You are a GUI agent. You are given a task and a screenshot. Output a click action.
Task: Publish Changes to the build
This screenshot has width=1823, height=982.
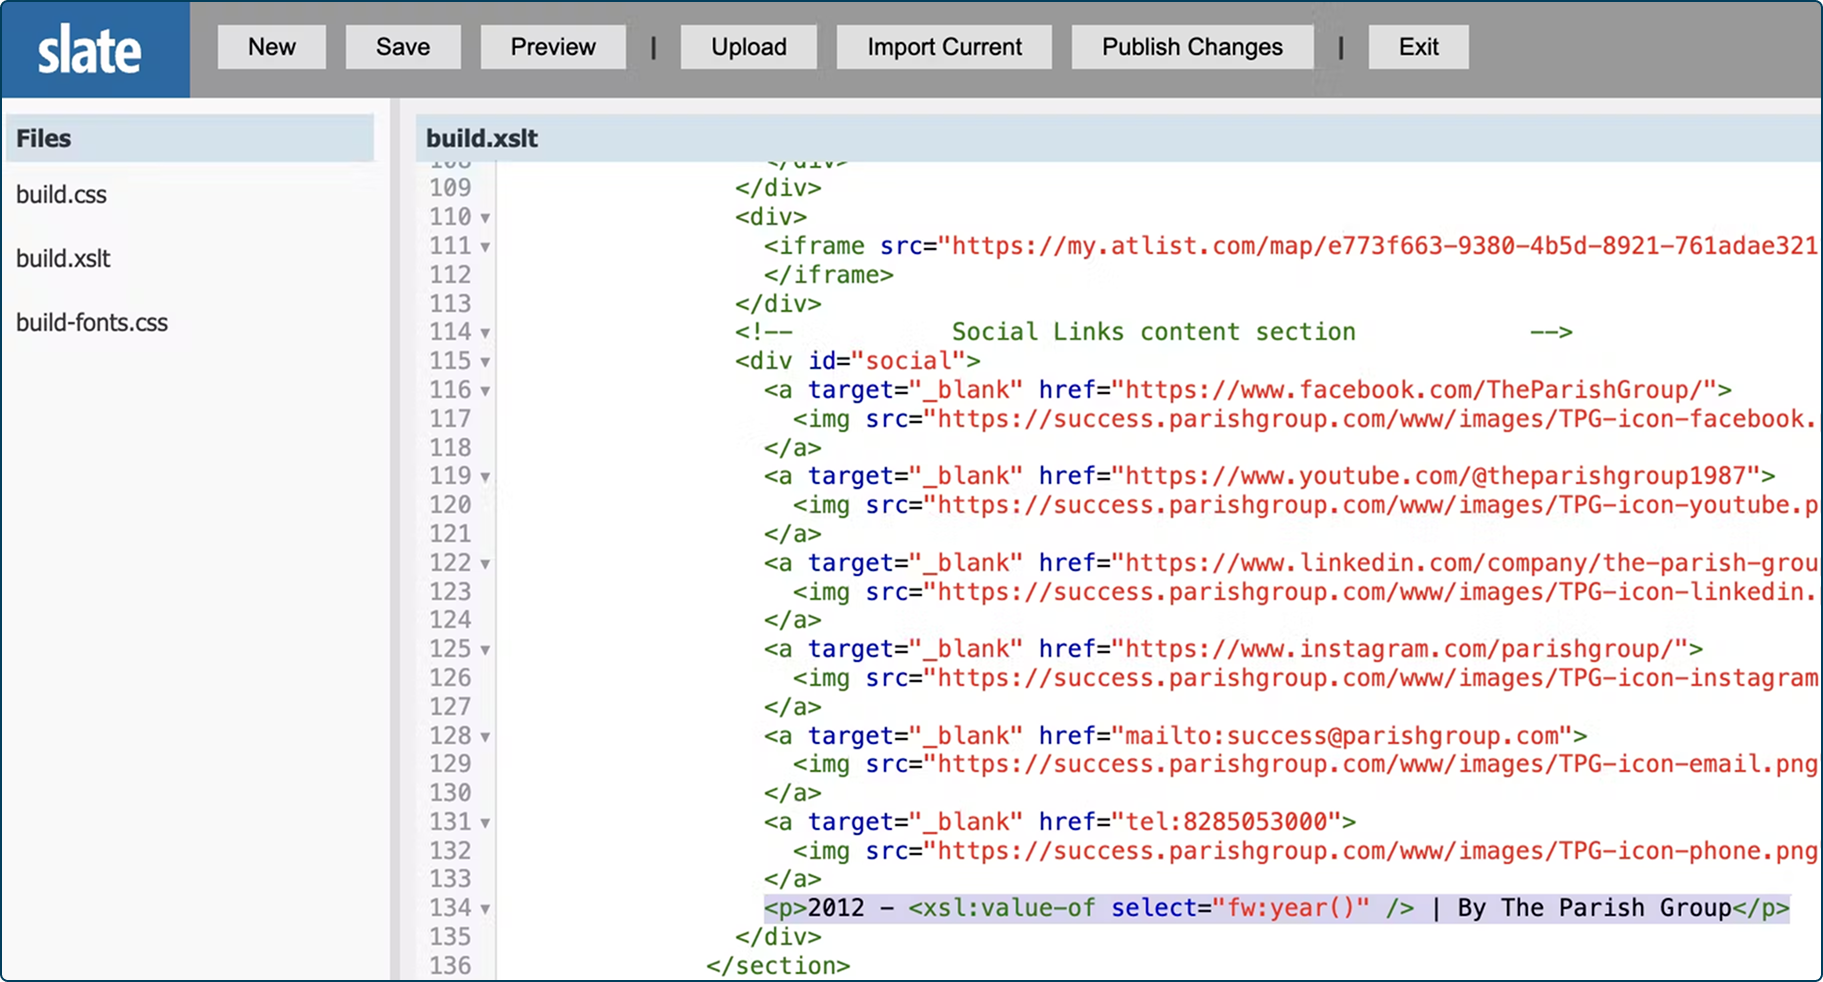pyautogui.click(x=1192, y=47)
